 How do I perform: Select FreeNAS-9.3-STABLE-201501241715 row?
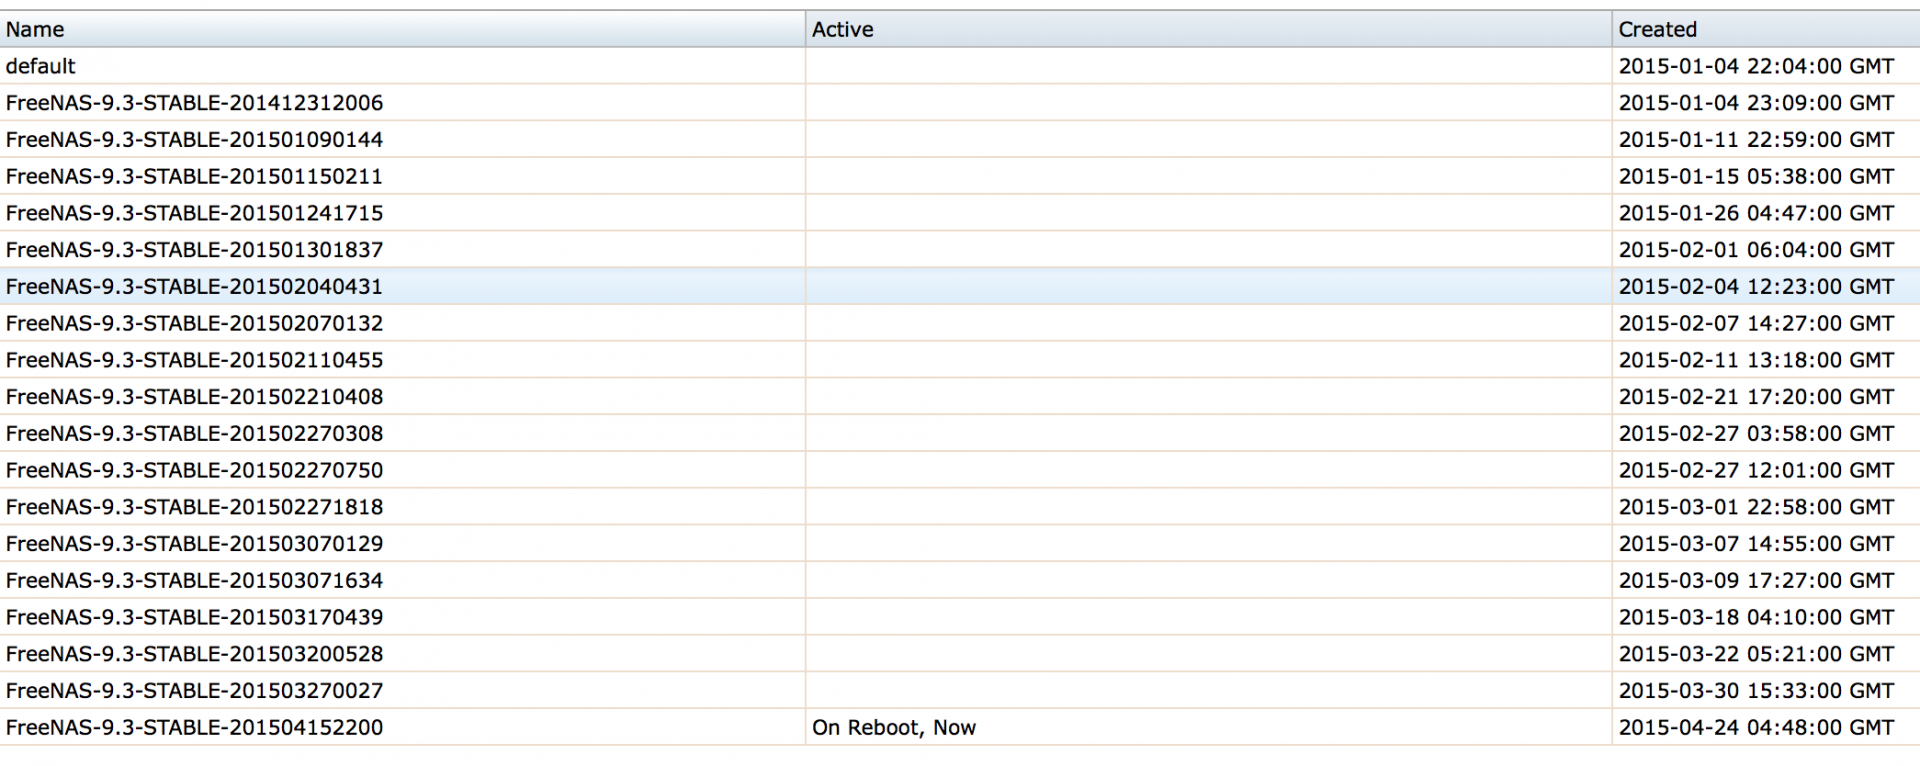point(960,213)
